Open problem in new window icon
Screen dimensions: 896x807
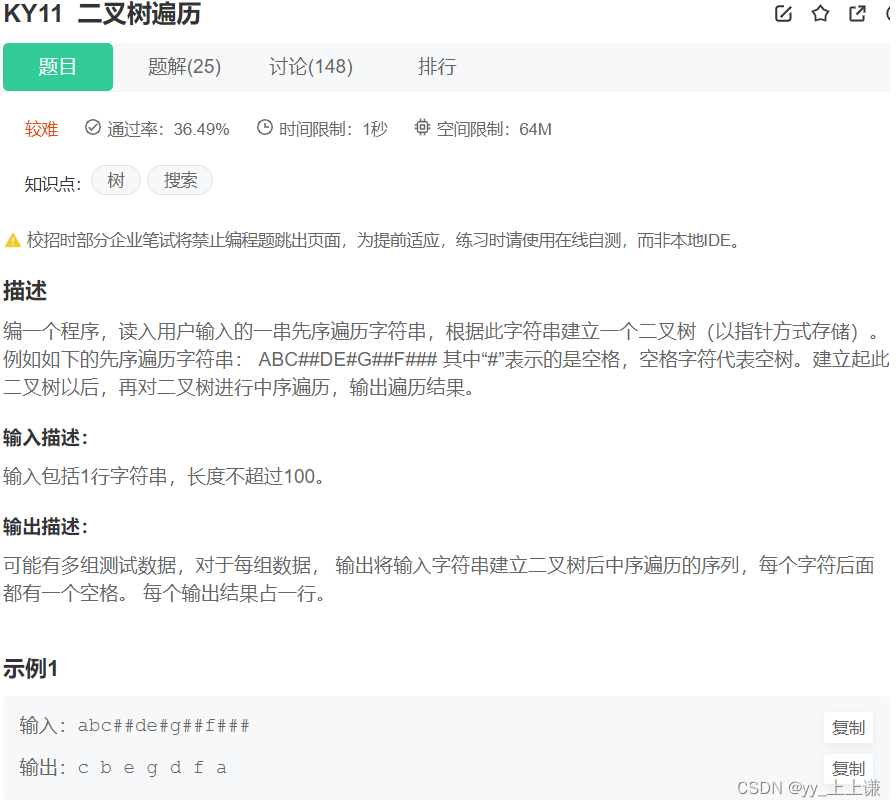(856, 14)
